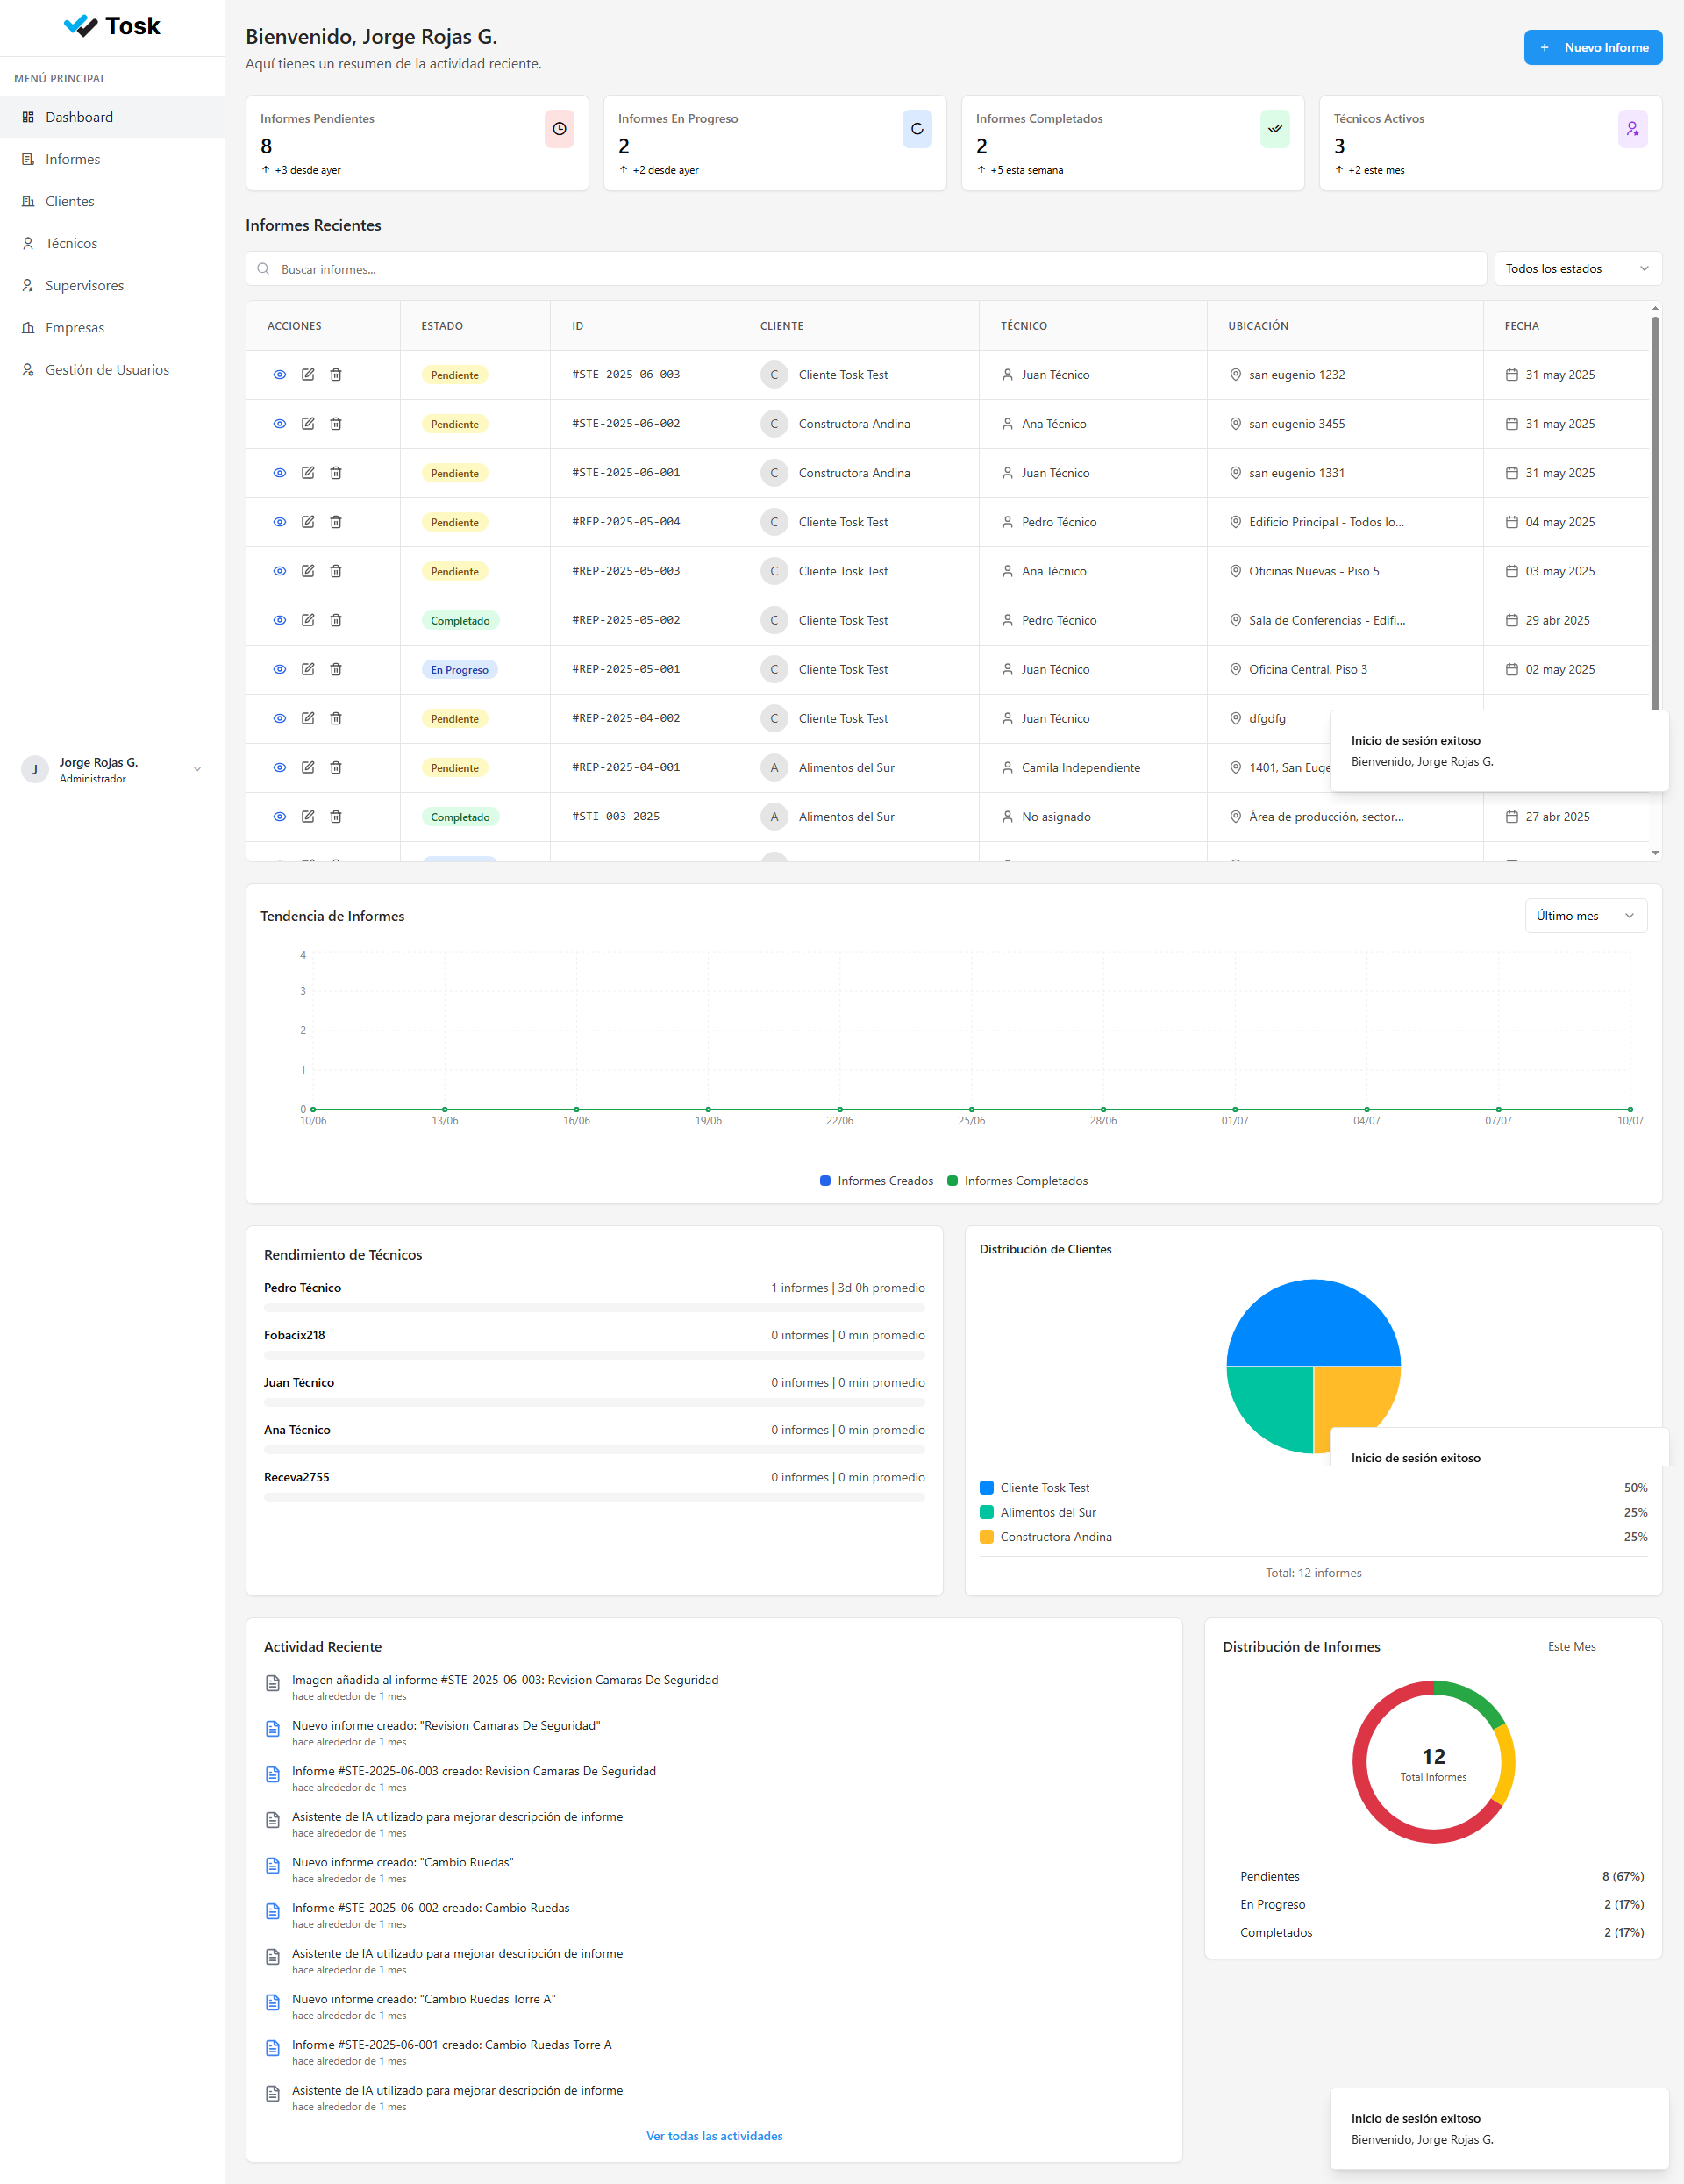Viewport: 1684px width, 2184px height.
Task: View report #STE-2025-06-002 with eye icon
Action: tap(280, 424)
